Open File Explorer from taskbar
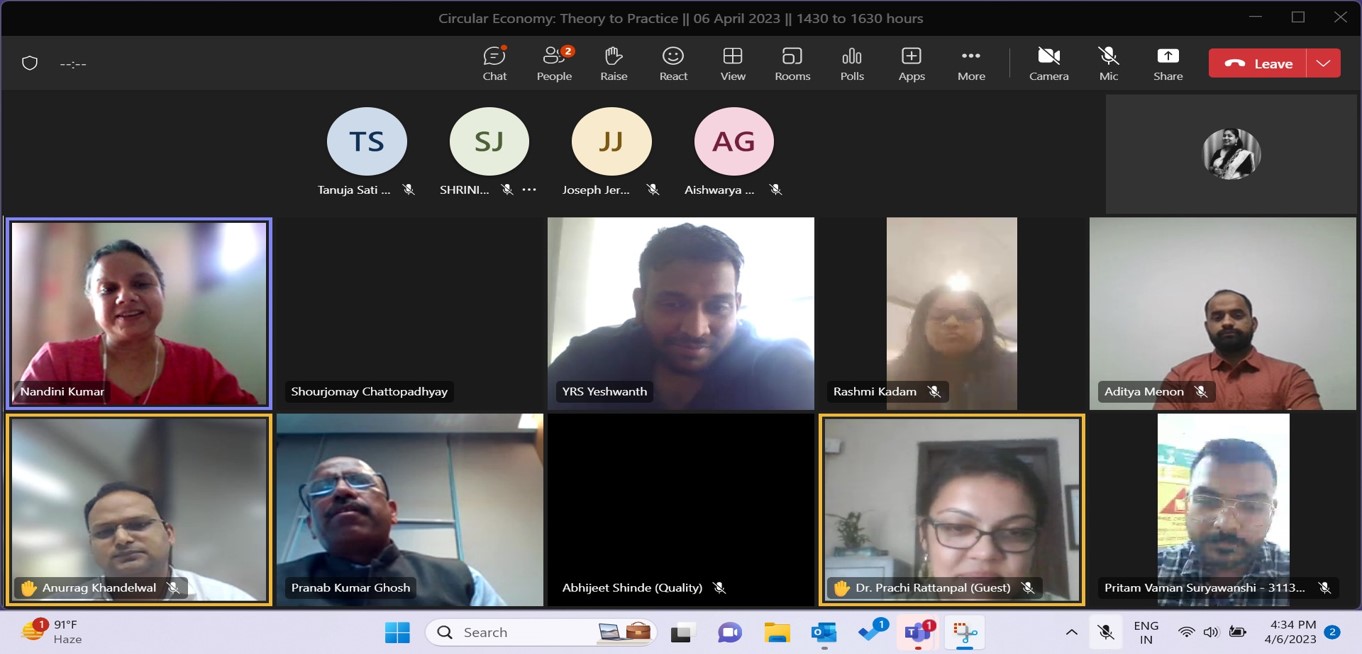The height and width of the screenshot is (654, 1362). coord(777,632)
